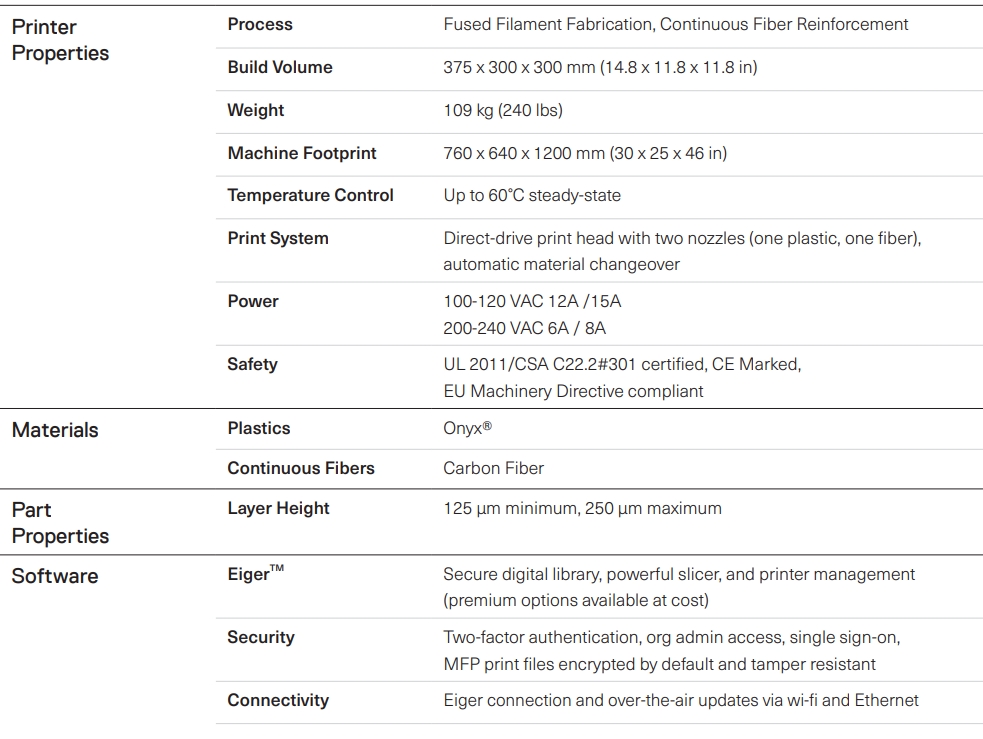The image size is (983, 739).
Task: Click the Security row label
Action: click(x=261, y=637)
